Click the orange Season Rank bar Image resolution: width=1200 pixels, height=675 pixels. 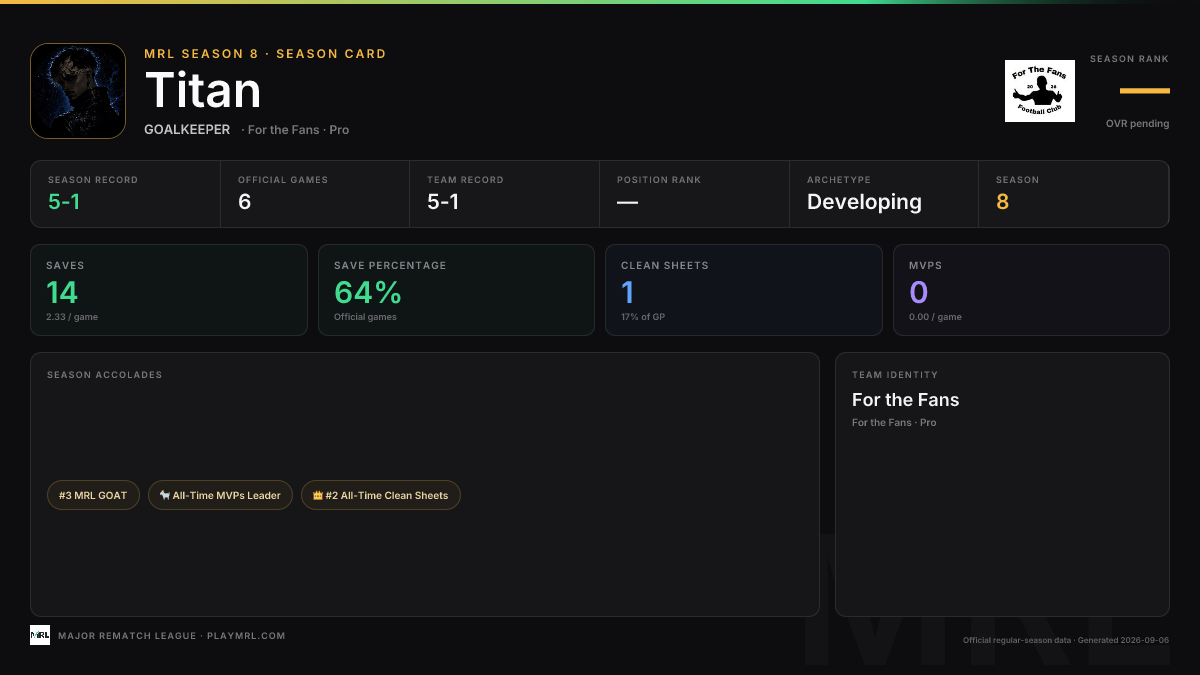click(x=1145, y=91)
